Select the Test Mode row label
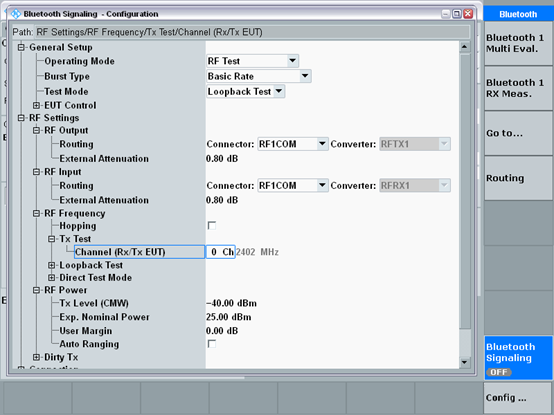 pyautogui.click(x=66, y=91)
